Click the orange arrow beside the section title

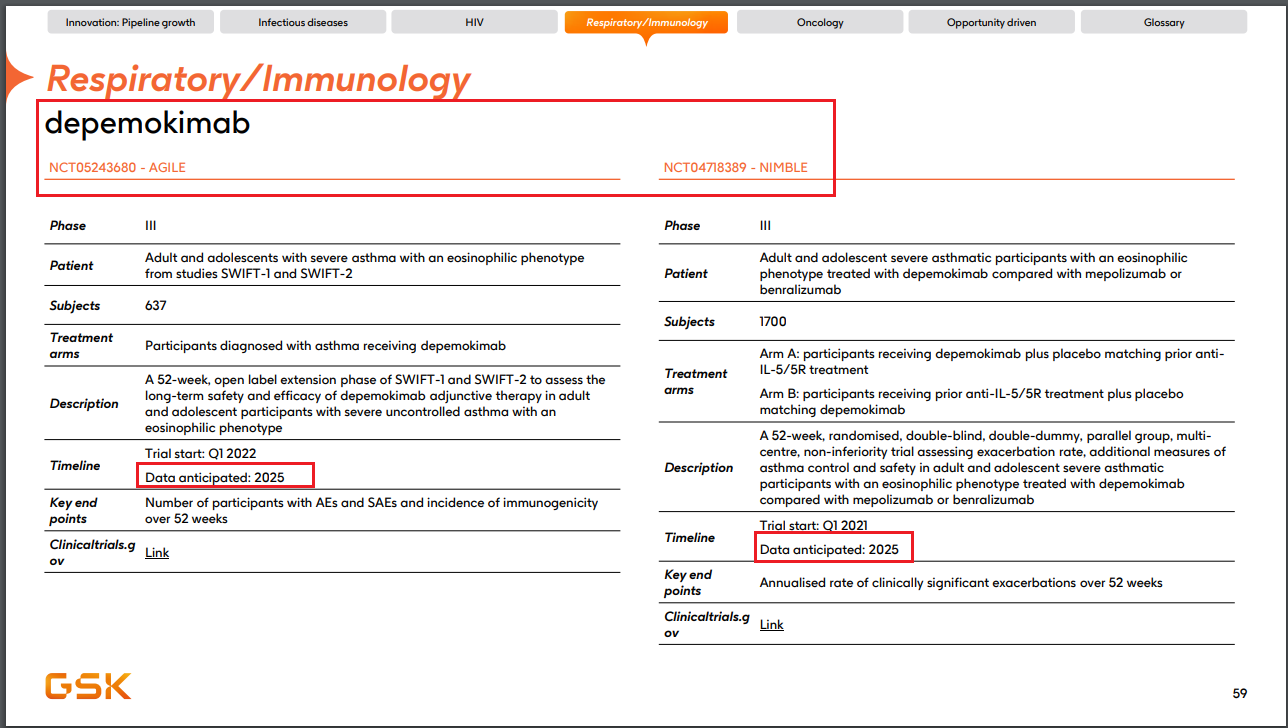[17, 72]
